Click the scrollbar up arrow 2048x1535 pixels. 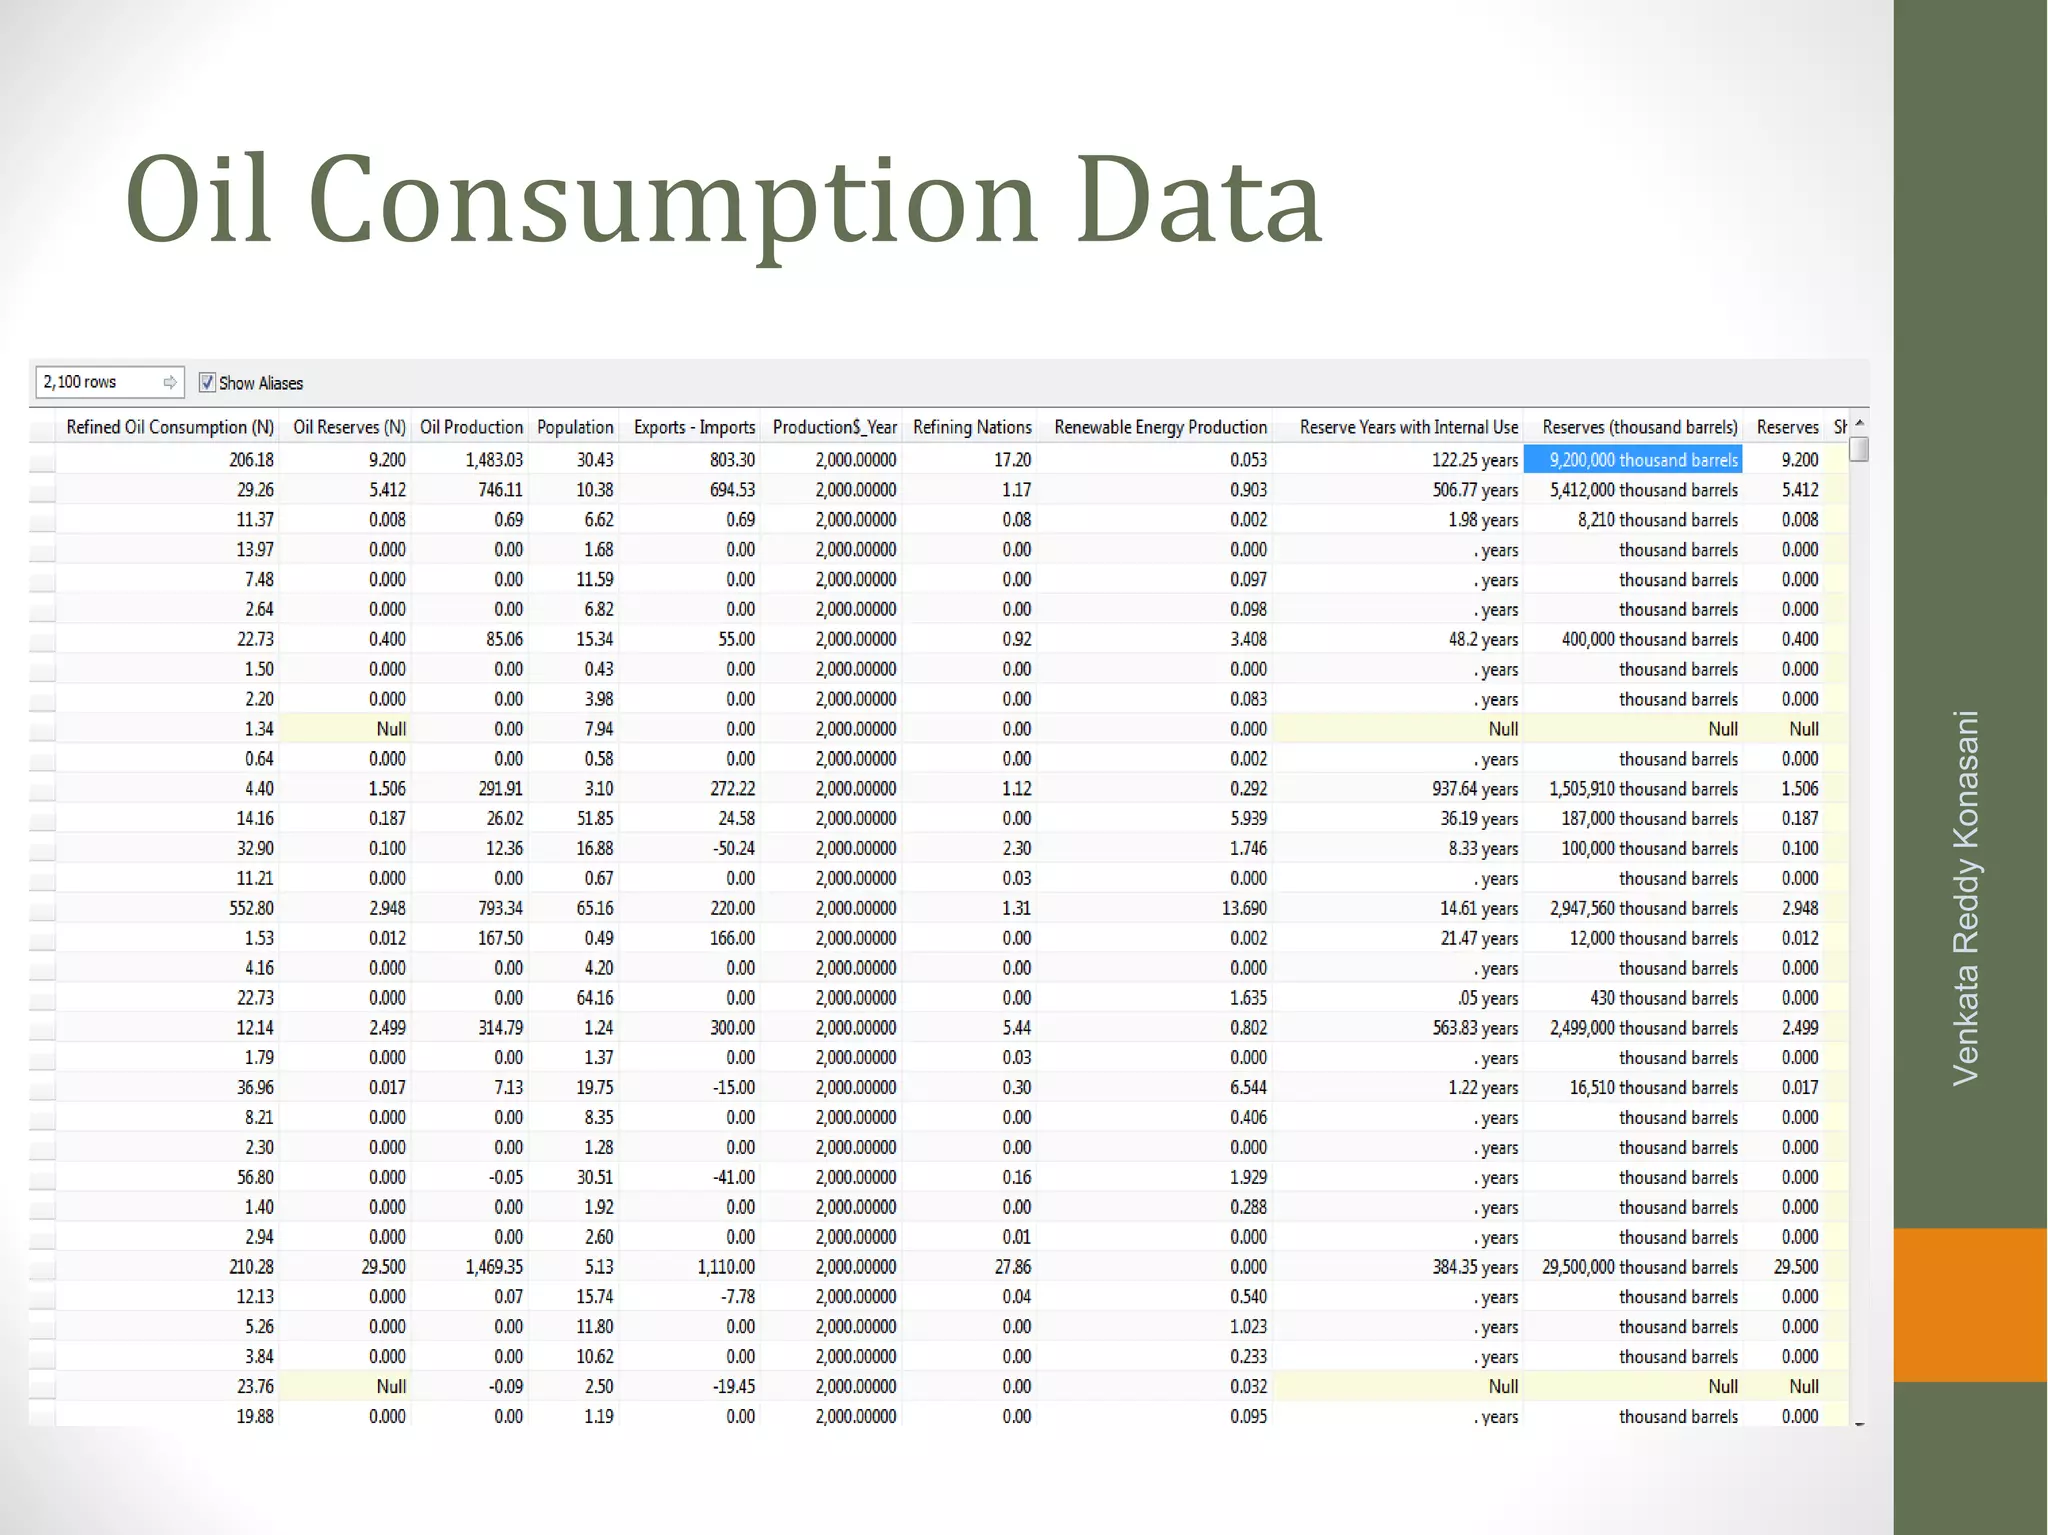pyautogui.click(x=1859, y=424)
